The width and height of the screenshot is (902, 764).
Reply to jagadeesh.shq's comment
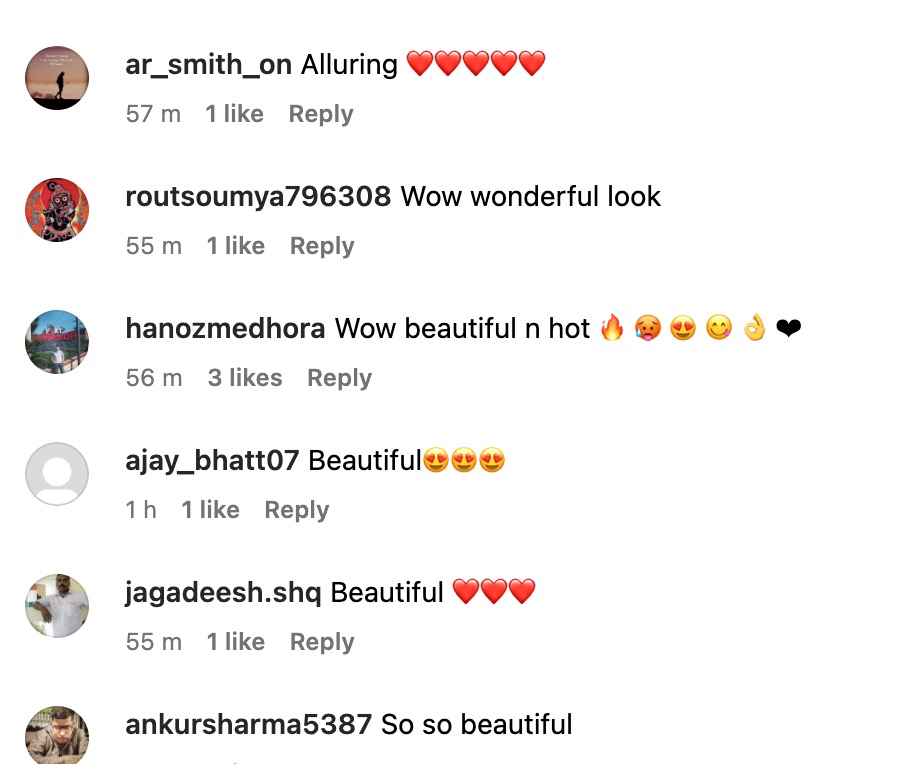(322, 642)
